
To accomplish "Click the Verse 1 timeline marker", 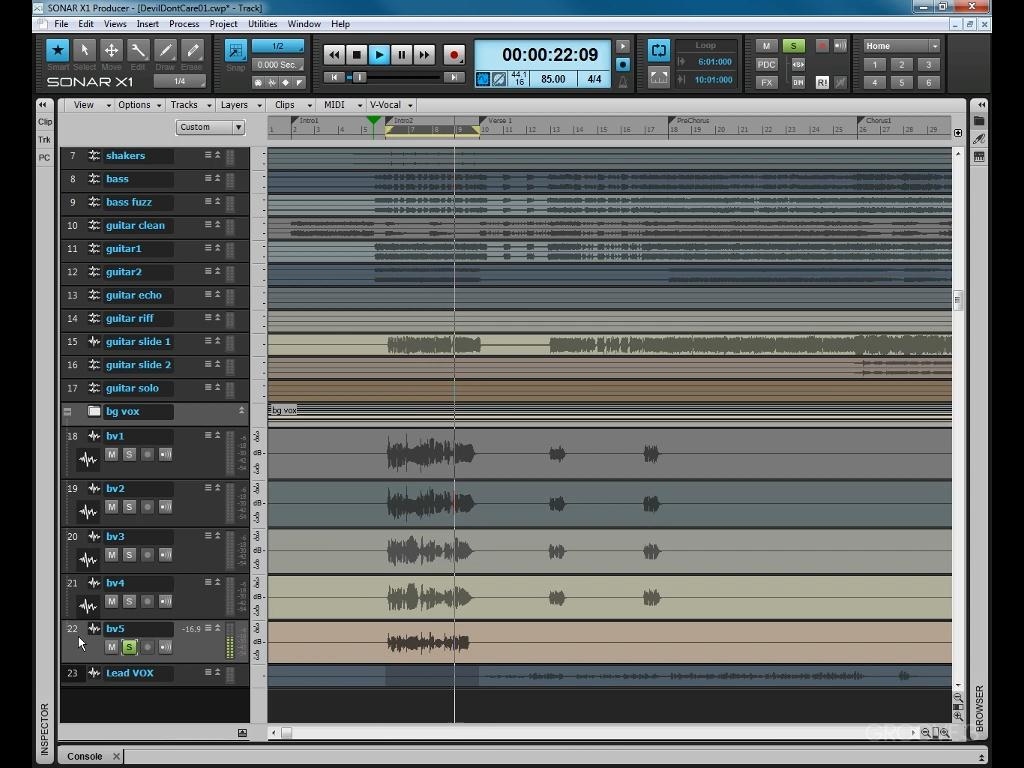I will point(496,121).
